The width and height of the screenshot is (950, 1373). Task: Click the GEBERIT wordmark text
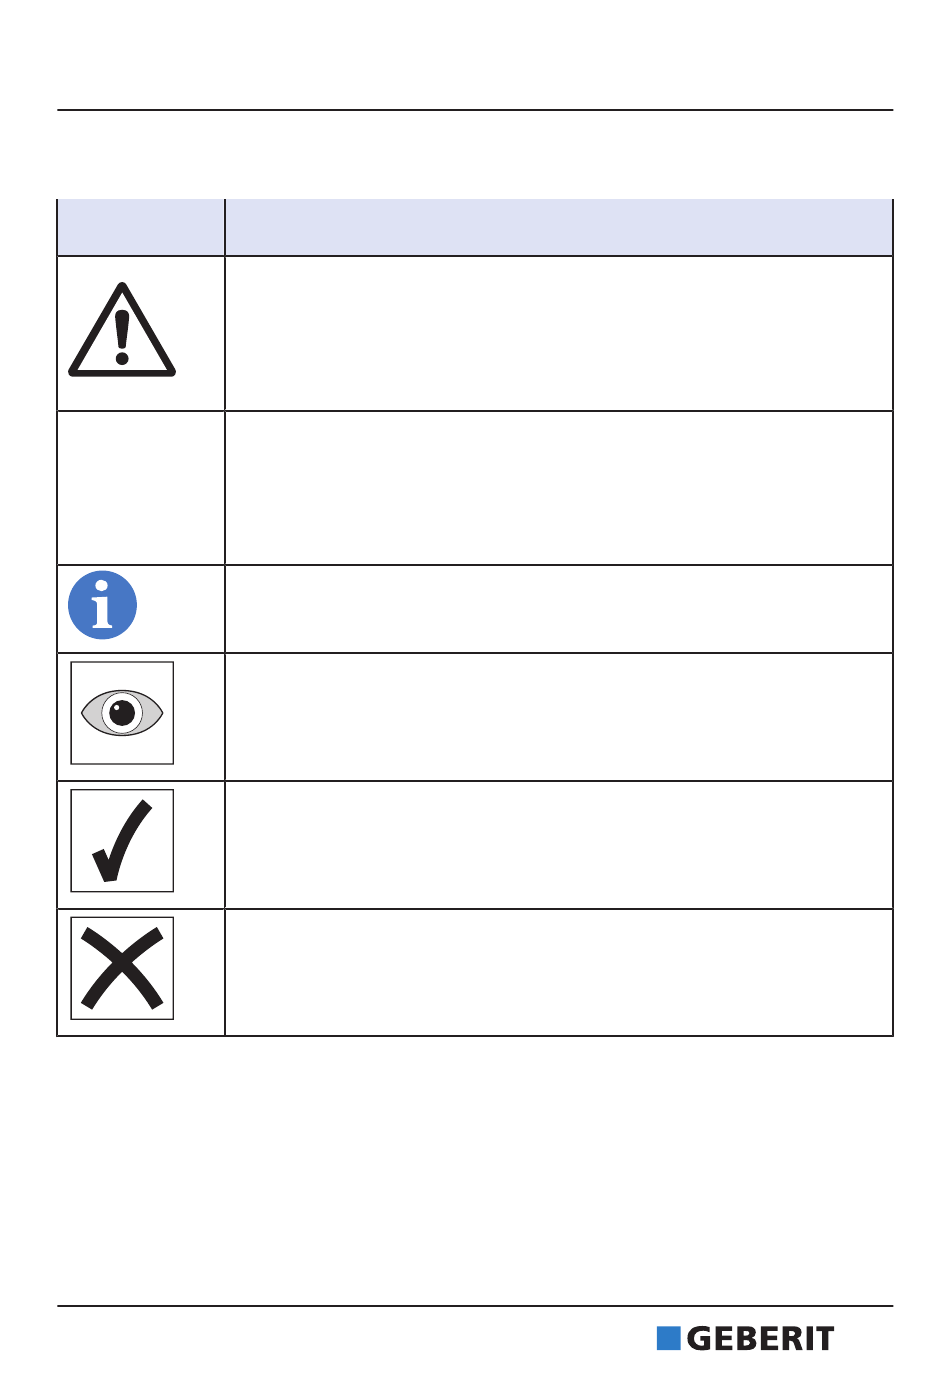coord(760,1339)
